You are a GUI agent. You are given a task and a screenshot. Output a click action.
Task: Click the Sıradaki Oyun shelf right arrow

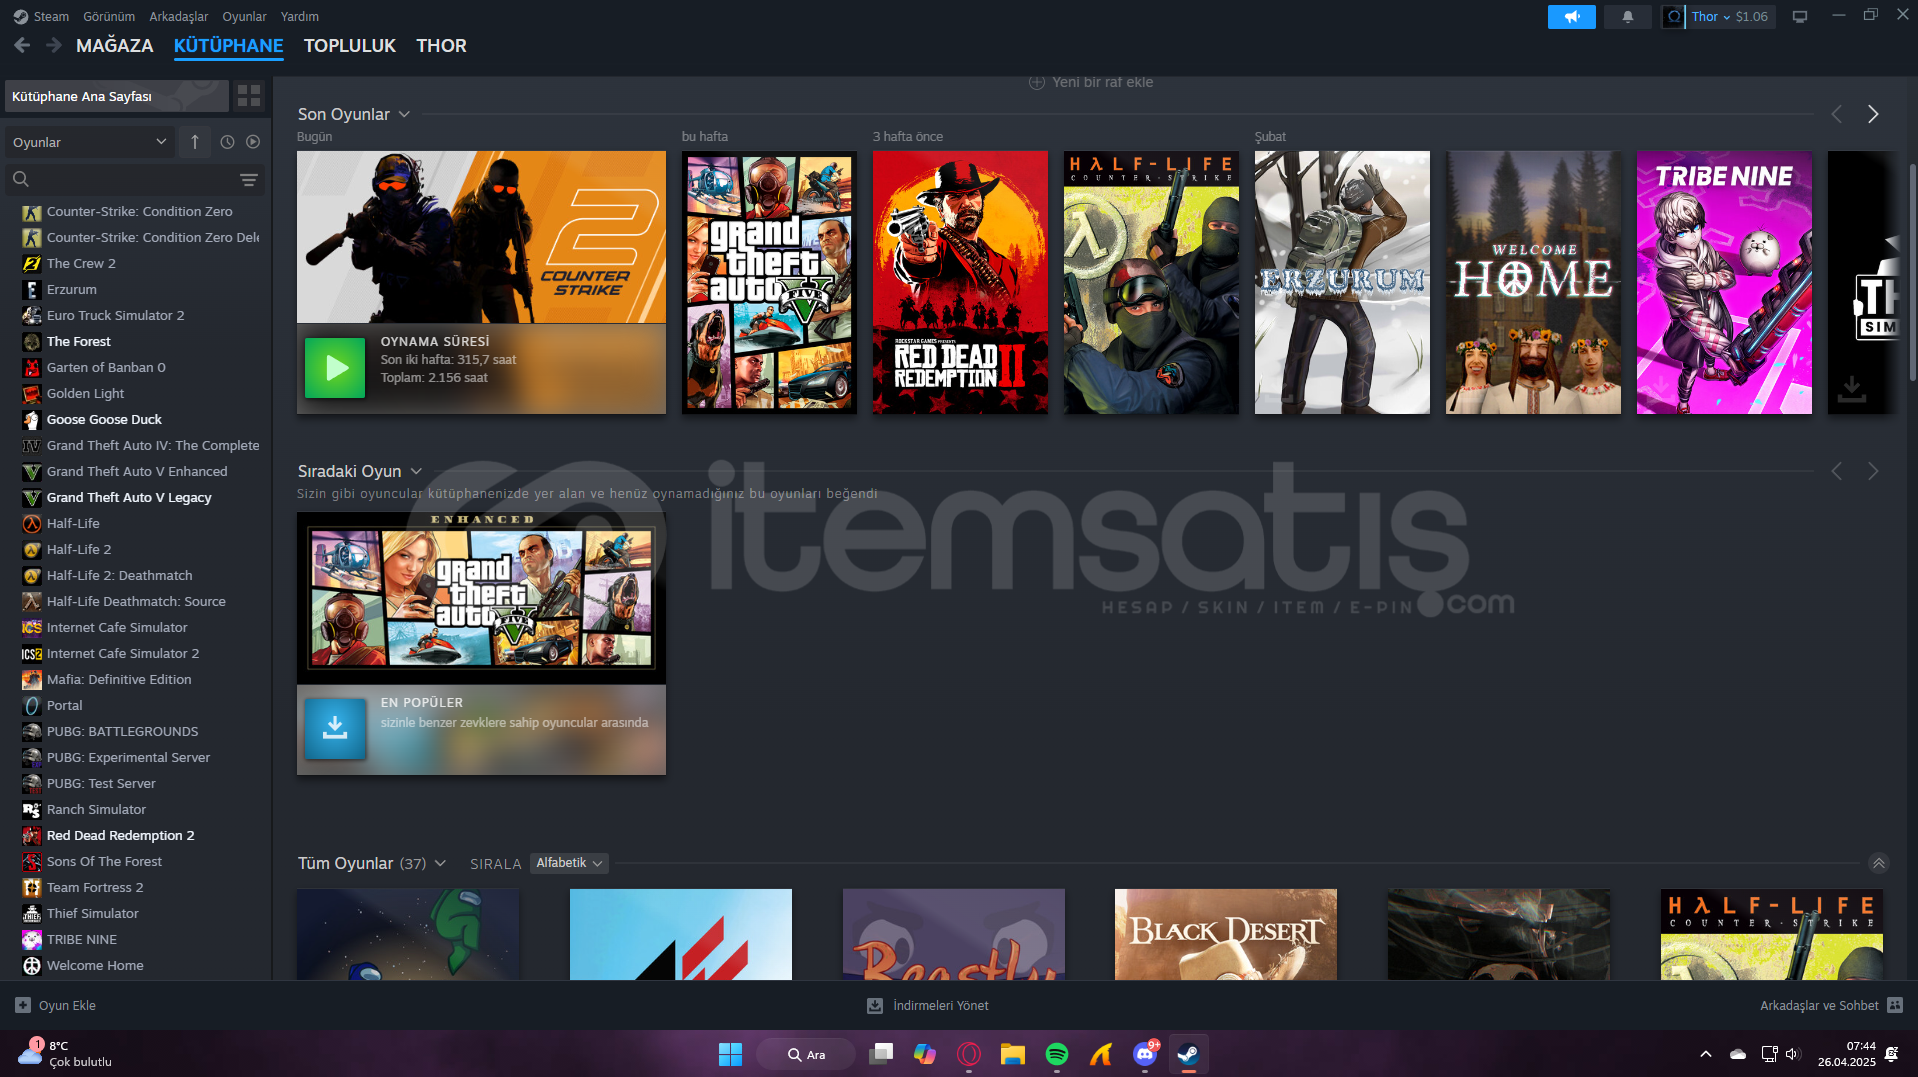click(x=1873, y=471)
